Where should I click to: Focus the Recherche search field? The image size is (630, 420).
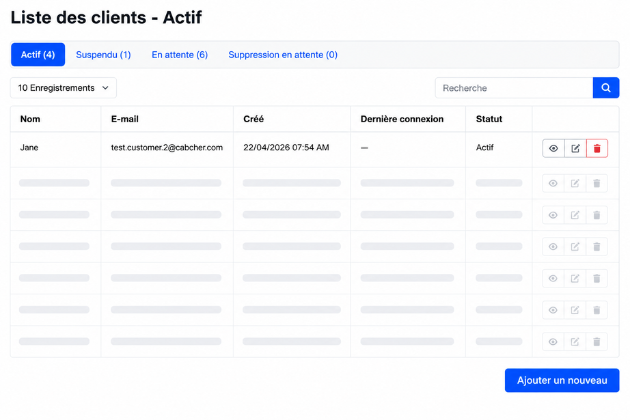(514, 88)
